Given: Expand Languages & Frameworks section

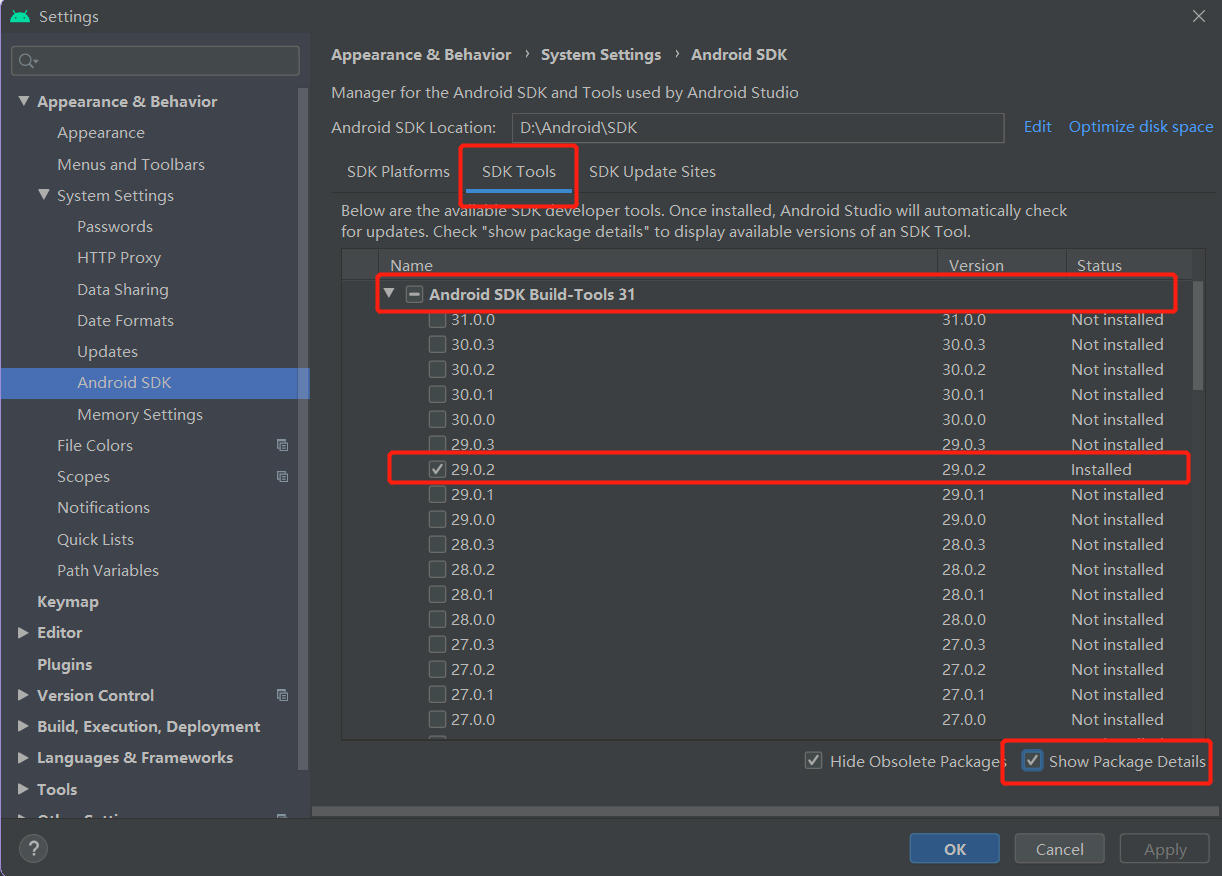Looking at the screenshot, I should click(x=24, y=758).
